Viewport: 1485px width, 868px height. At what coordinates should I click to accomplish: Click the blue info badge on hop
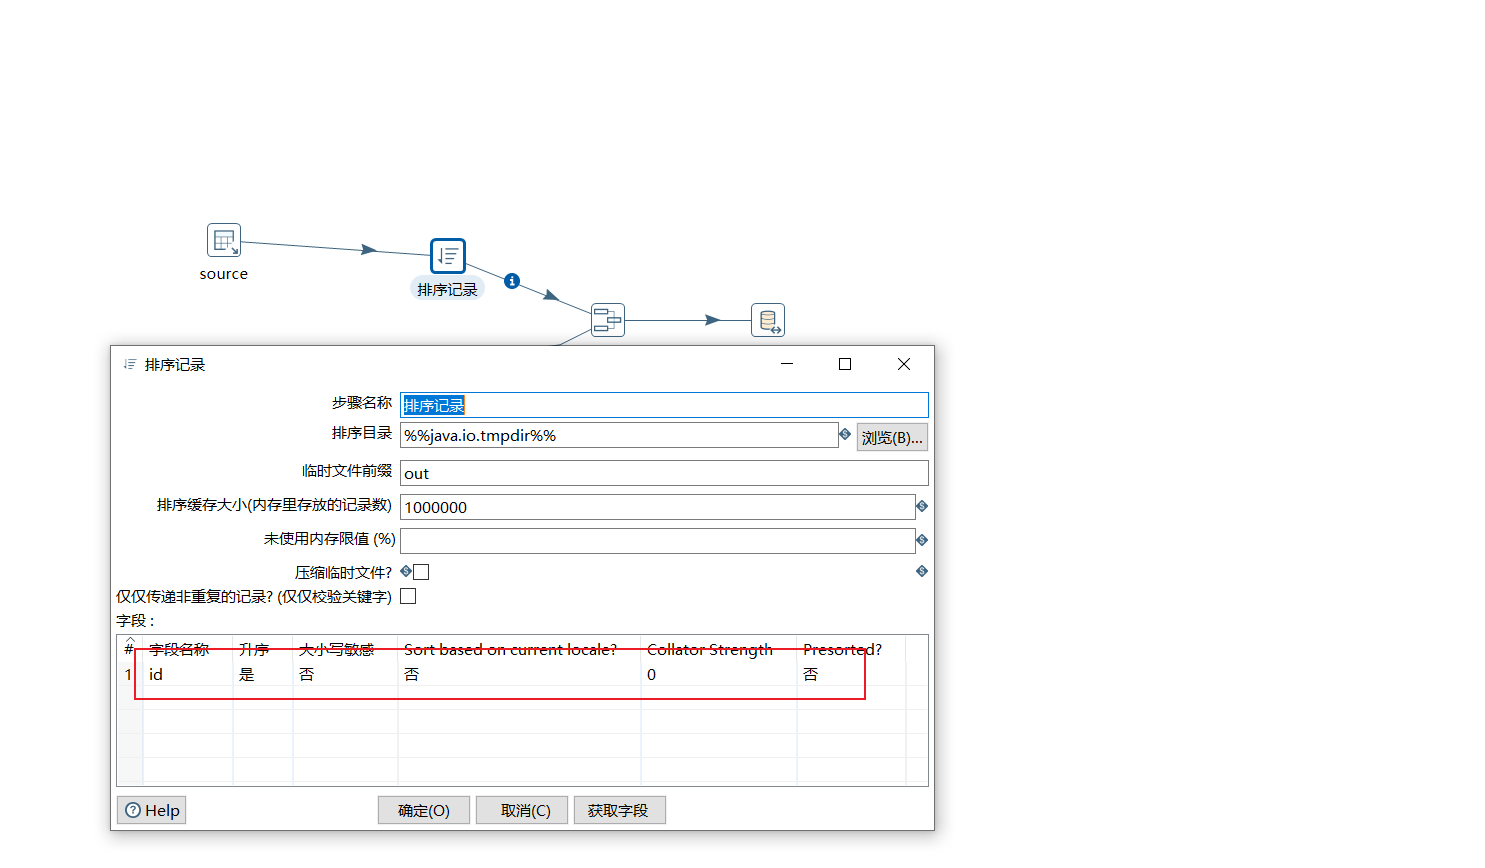pos(512,281)
